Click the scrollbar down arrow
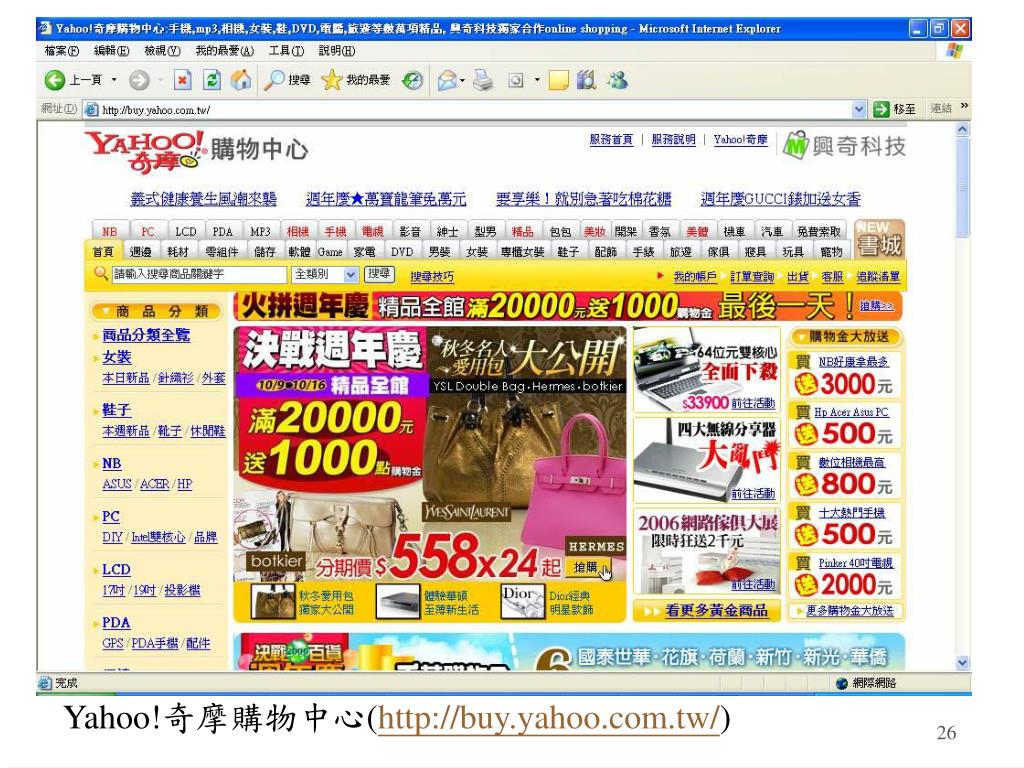 [963, 663]
